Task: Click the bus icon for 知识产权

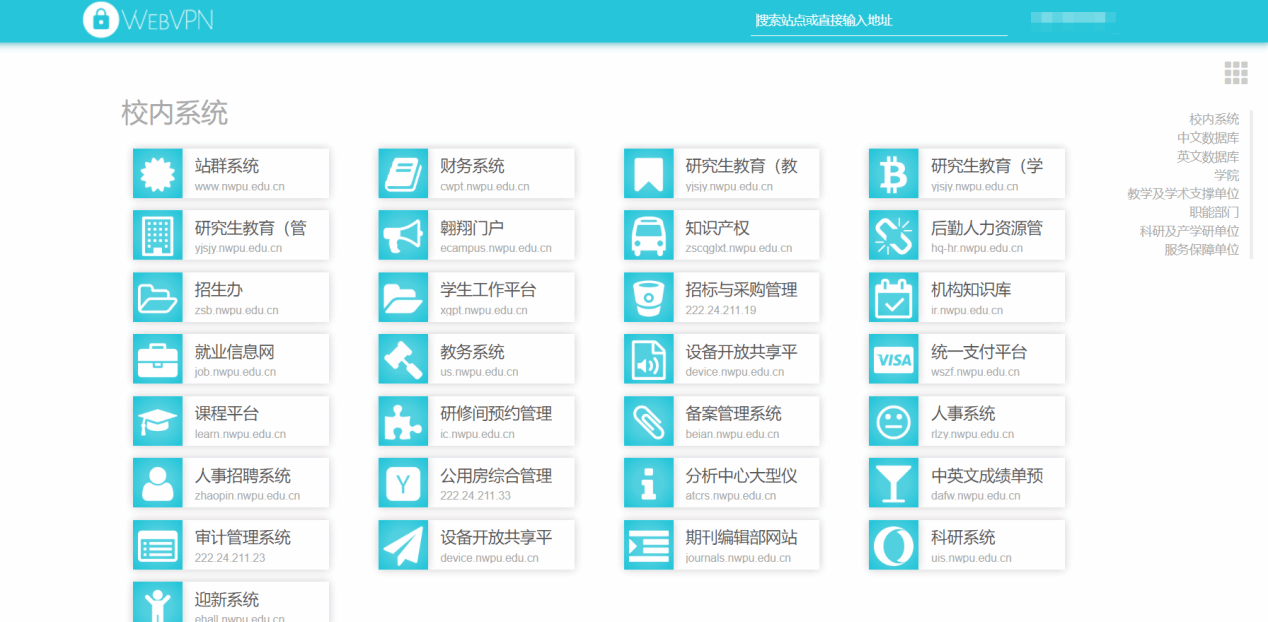Action: [x=649, y=235]
